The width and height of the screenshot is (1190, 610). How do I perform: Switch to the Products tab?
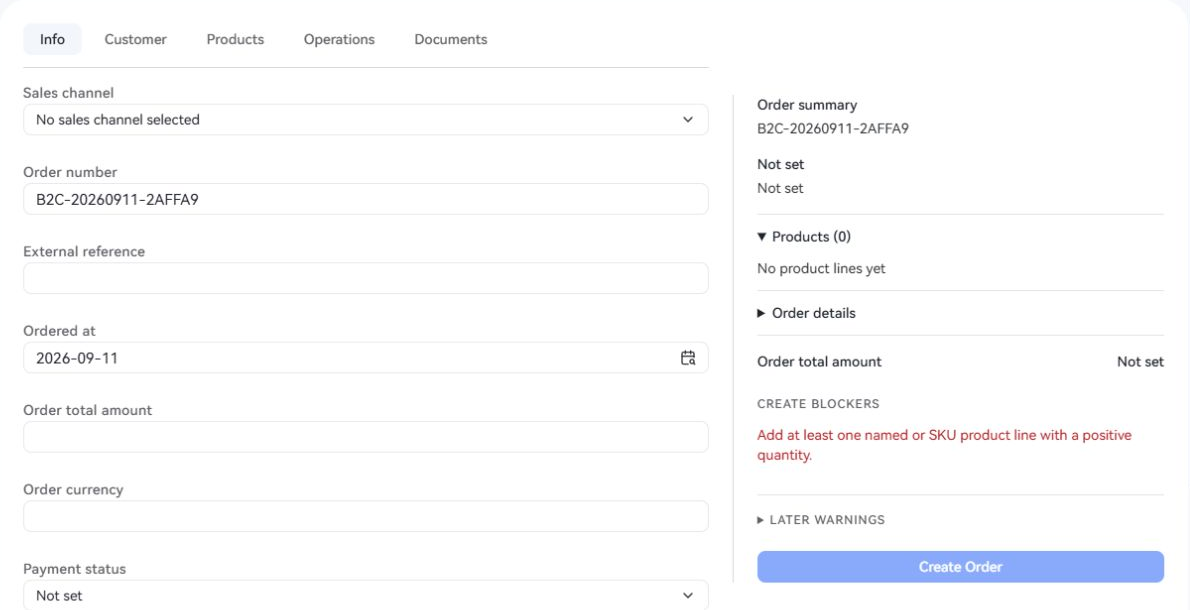tap(235, 39)
